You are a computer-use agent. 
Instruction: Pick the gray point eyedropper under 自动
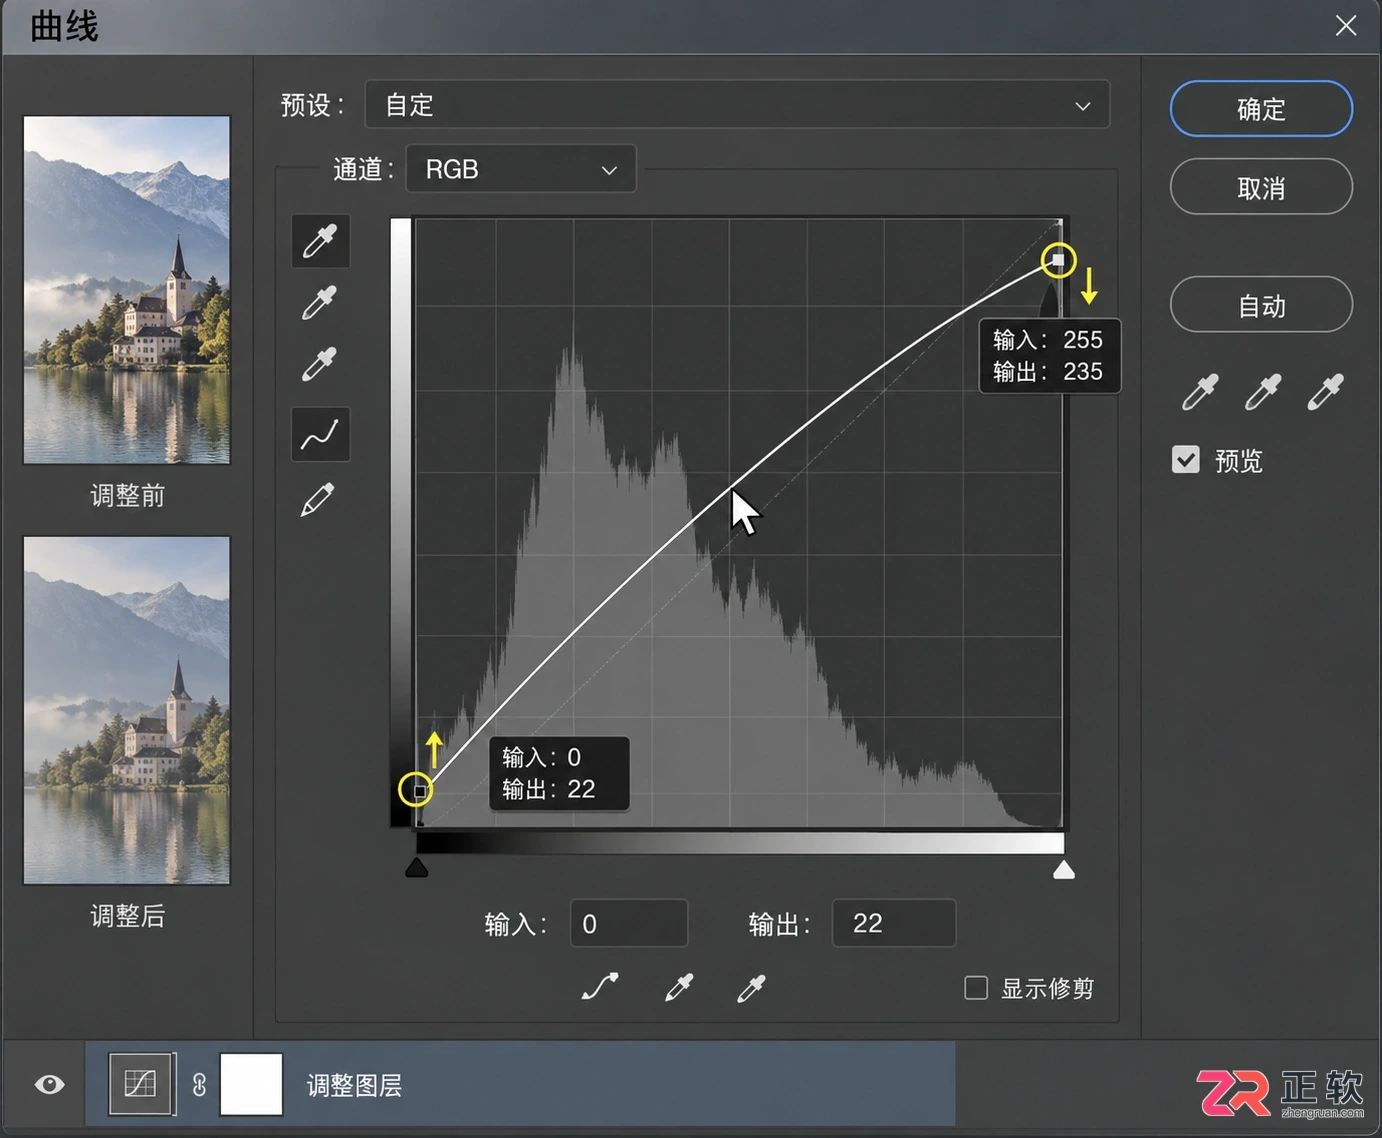1262,392
